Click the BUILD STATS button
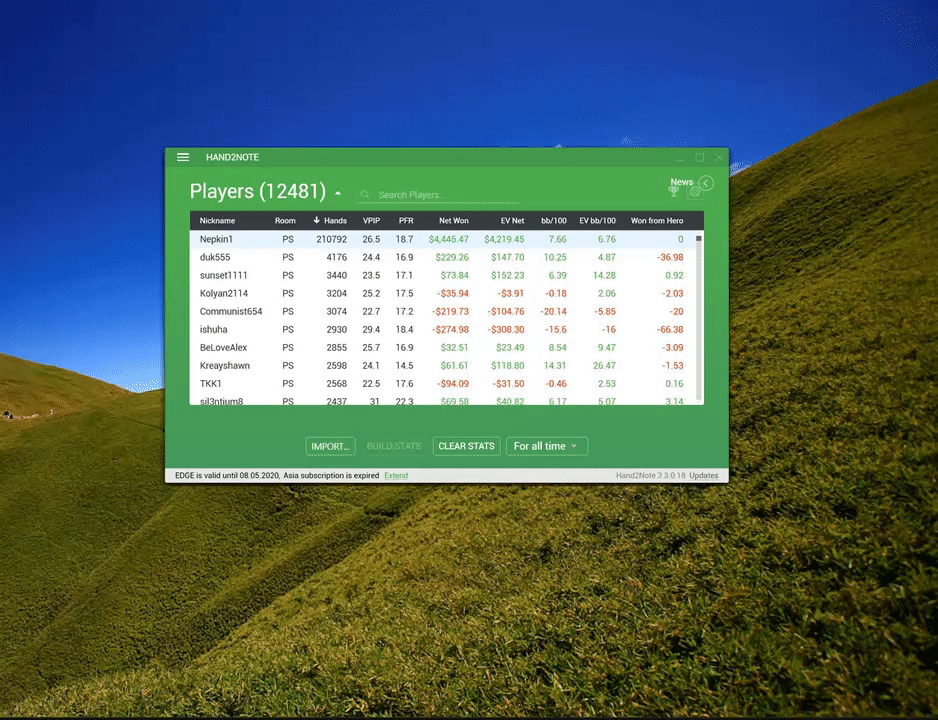 394,446
